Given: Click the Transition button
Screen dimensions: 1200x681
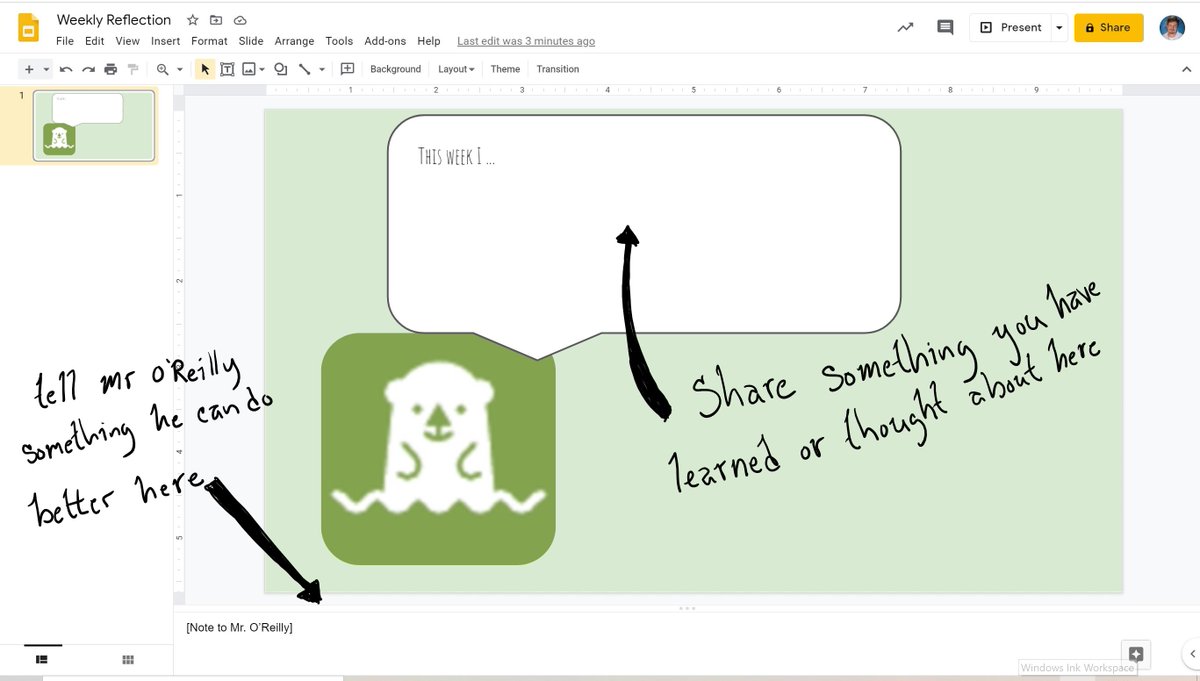Looking at the screenshot, I should point(557,69).
